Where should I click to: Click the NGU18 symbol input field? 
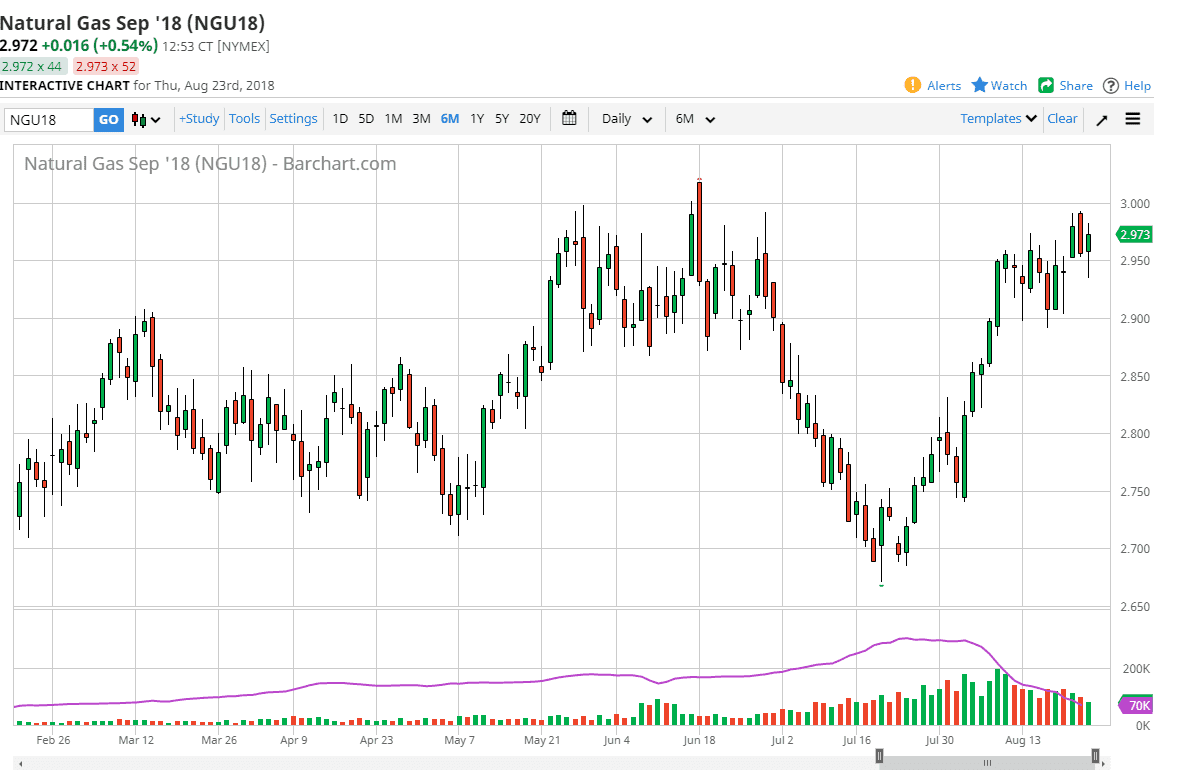(x=49, y=120)
